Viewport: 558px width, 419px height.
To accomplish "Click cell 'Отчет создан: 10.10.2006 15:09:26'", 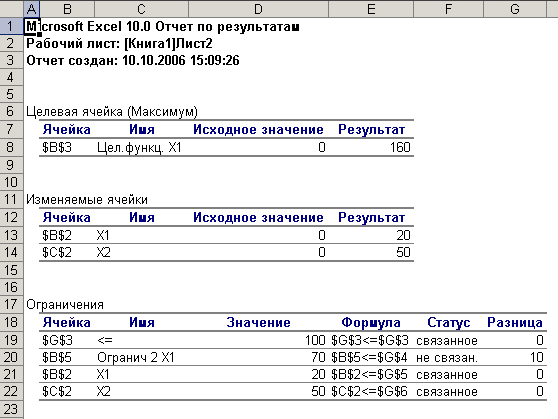I will point(133,61).
